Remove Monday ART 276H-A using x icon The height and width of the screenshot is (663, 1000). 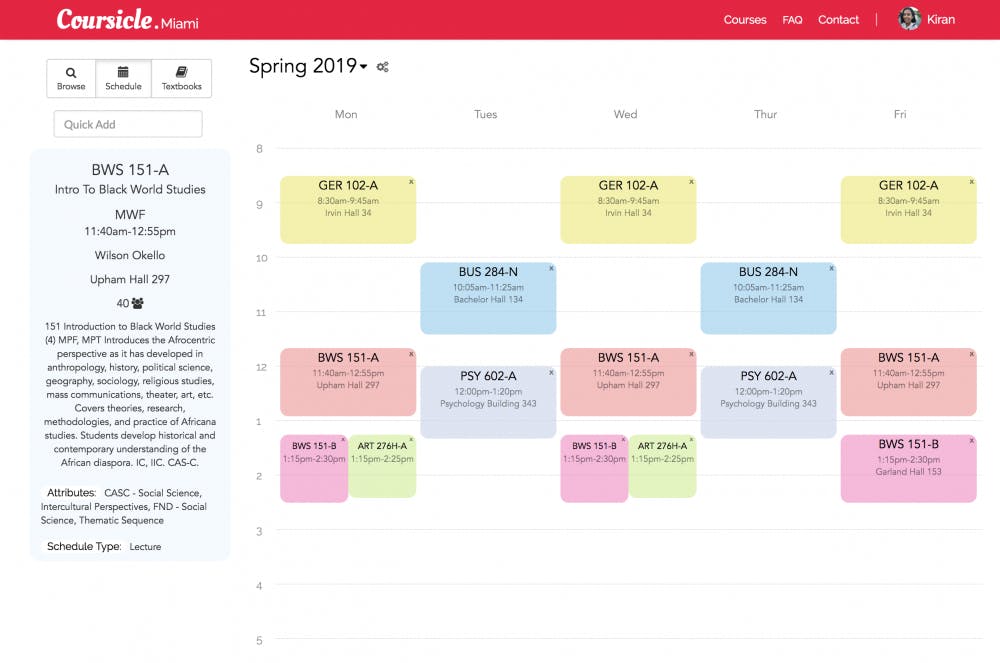point(411,440)
